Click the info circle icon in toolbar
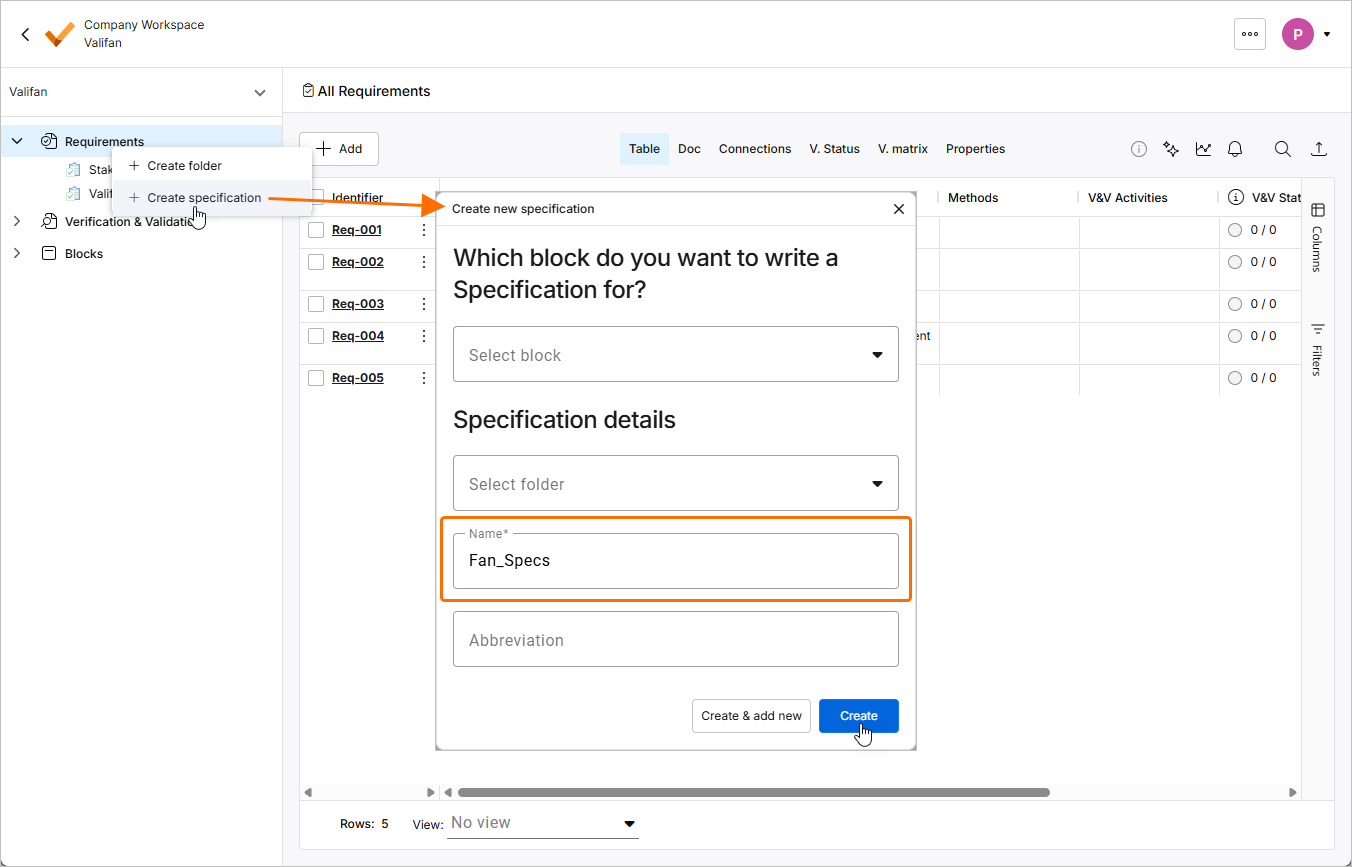The width and height of the screenshot is (1352, 867). [1139, 149]
